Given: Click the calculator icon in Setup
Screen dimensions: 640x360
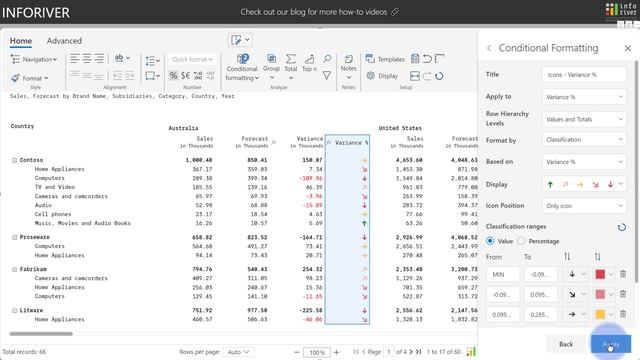Looking at the screenshot, I should [x=415, y=59].
